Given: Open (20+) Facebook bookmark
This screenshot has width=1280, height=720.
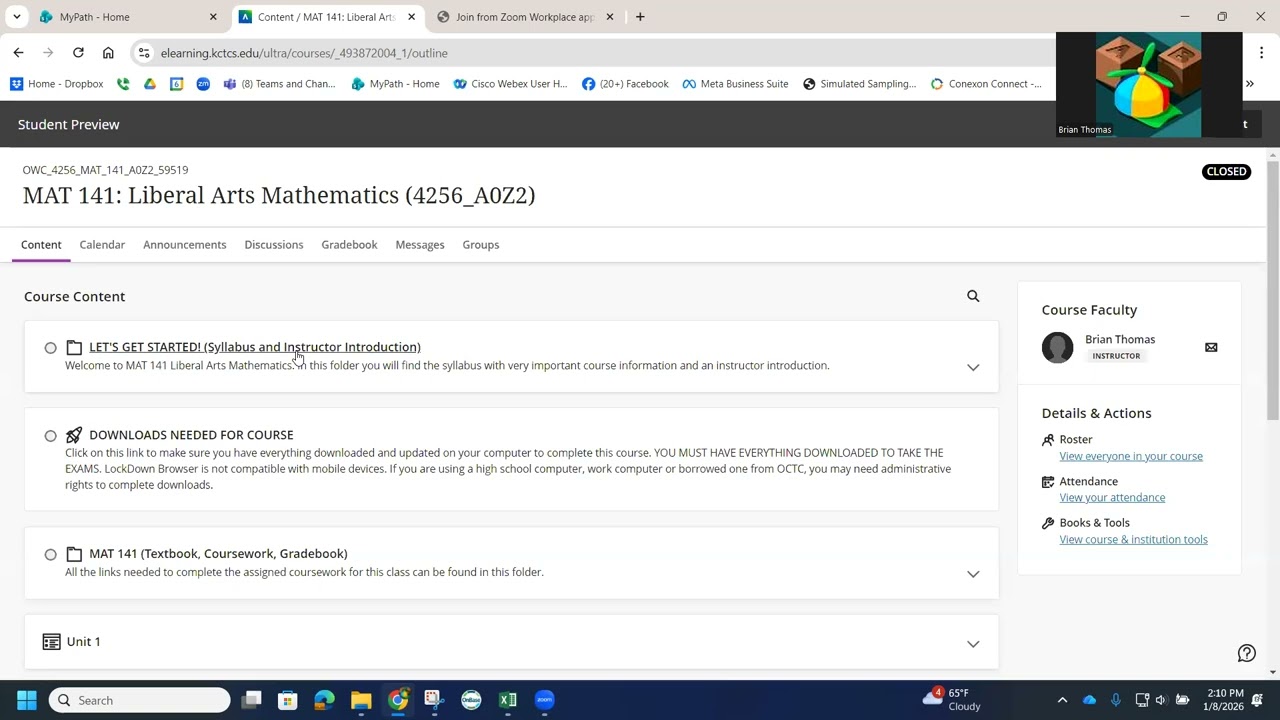Looking at the screenshot, I should (x=625, y=84).
